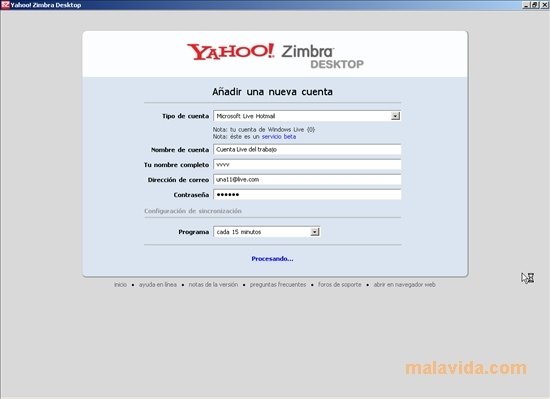The height and width of the screenshot is (399, 550).
Task: Click the 'Programa' label
Action: coord(194,232)
